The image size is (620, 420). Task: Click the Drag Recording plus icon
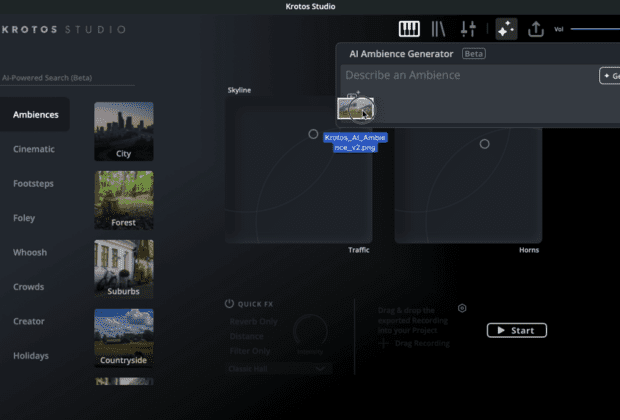(x=383, y=343)
